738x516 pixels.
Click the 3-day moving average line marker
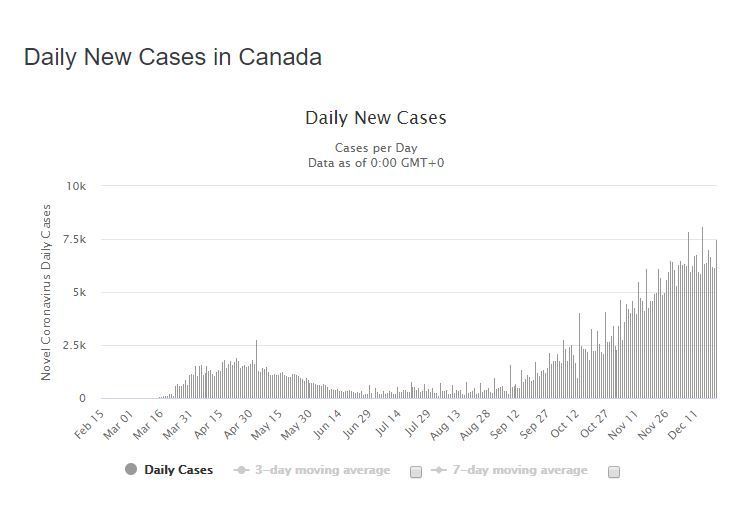(241, 470)
